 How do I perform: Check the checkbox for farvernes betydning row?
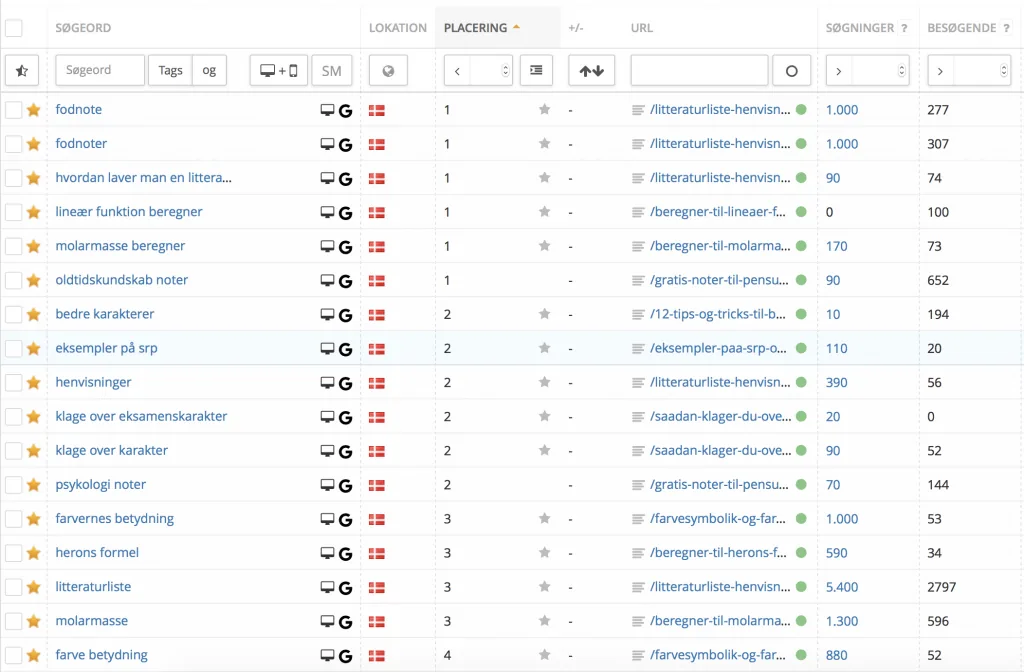point(14,519)
